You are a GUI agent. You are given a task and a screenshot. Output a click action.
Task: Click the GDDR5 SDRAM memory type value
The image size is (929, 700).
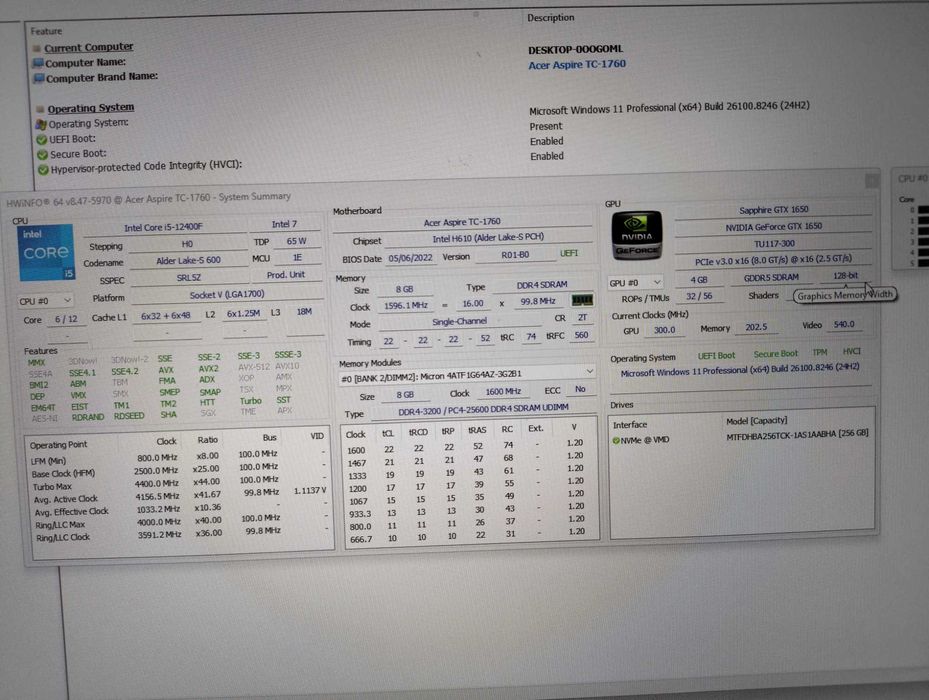coord(771,277)
